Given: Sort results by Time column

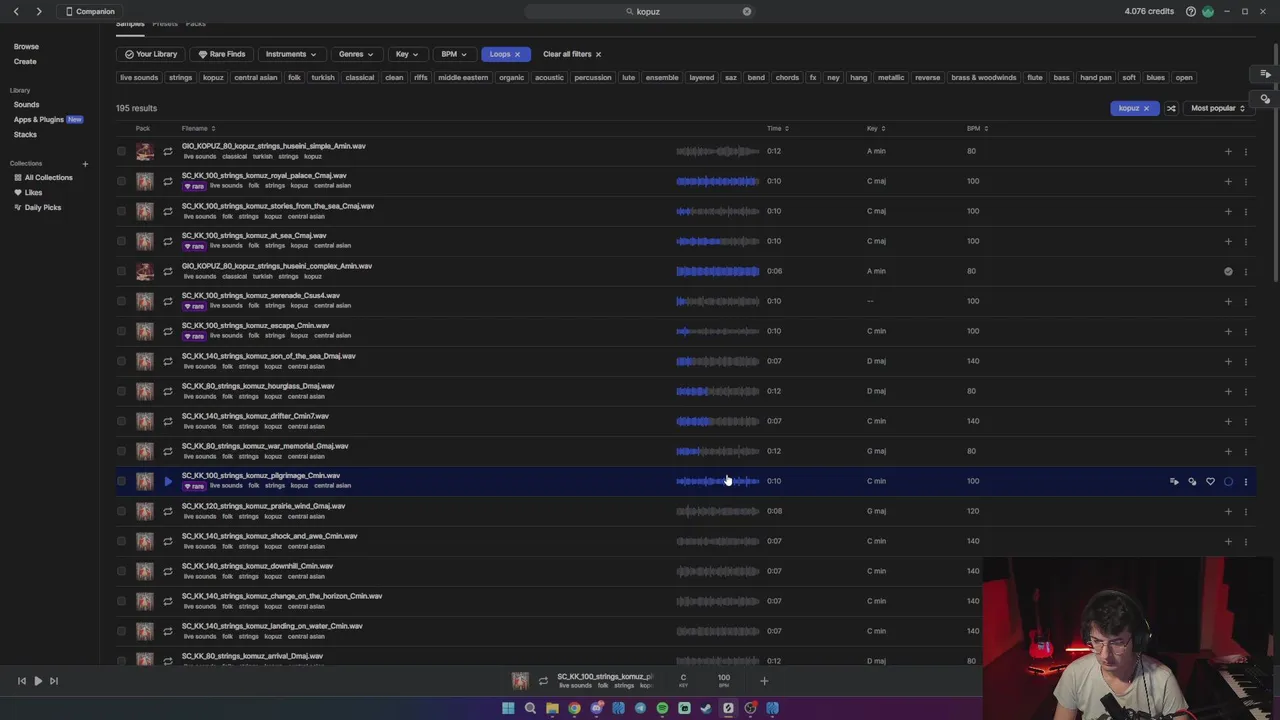Looking at the screenshot, I should point(777,128).
